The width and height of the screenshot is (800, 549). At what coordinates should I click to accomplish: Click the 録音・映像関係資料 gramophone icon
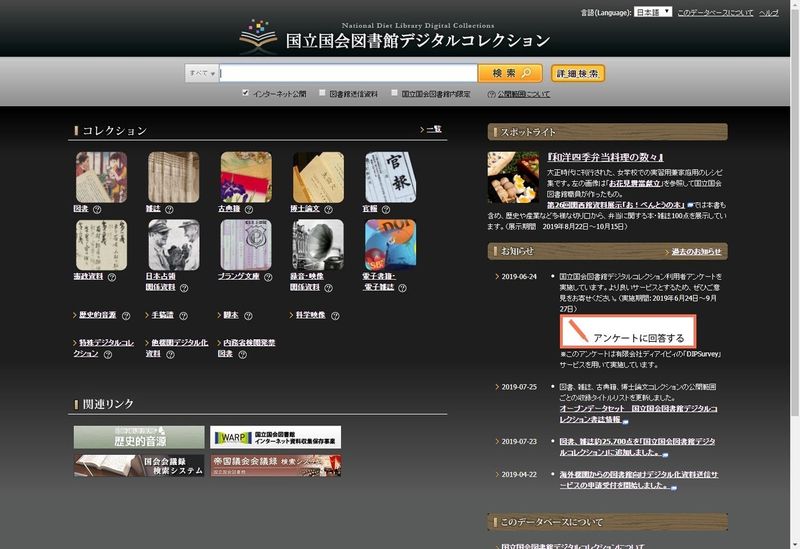(317, 245)
